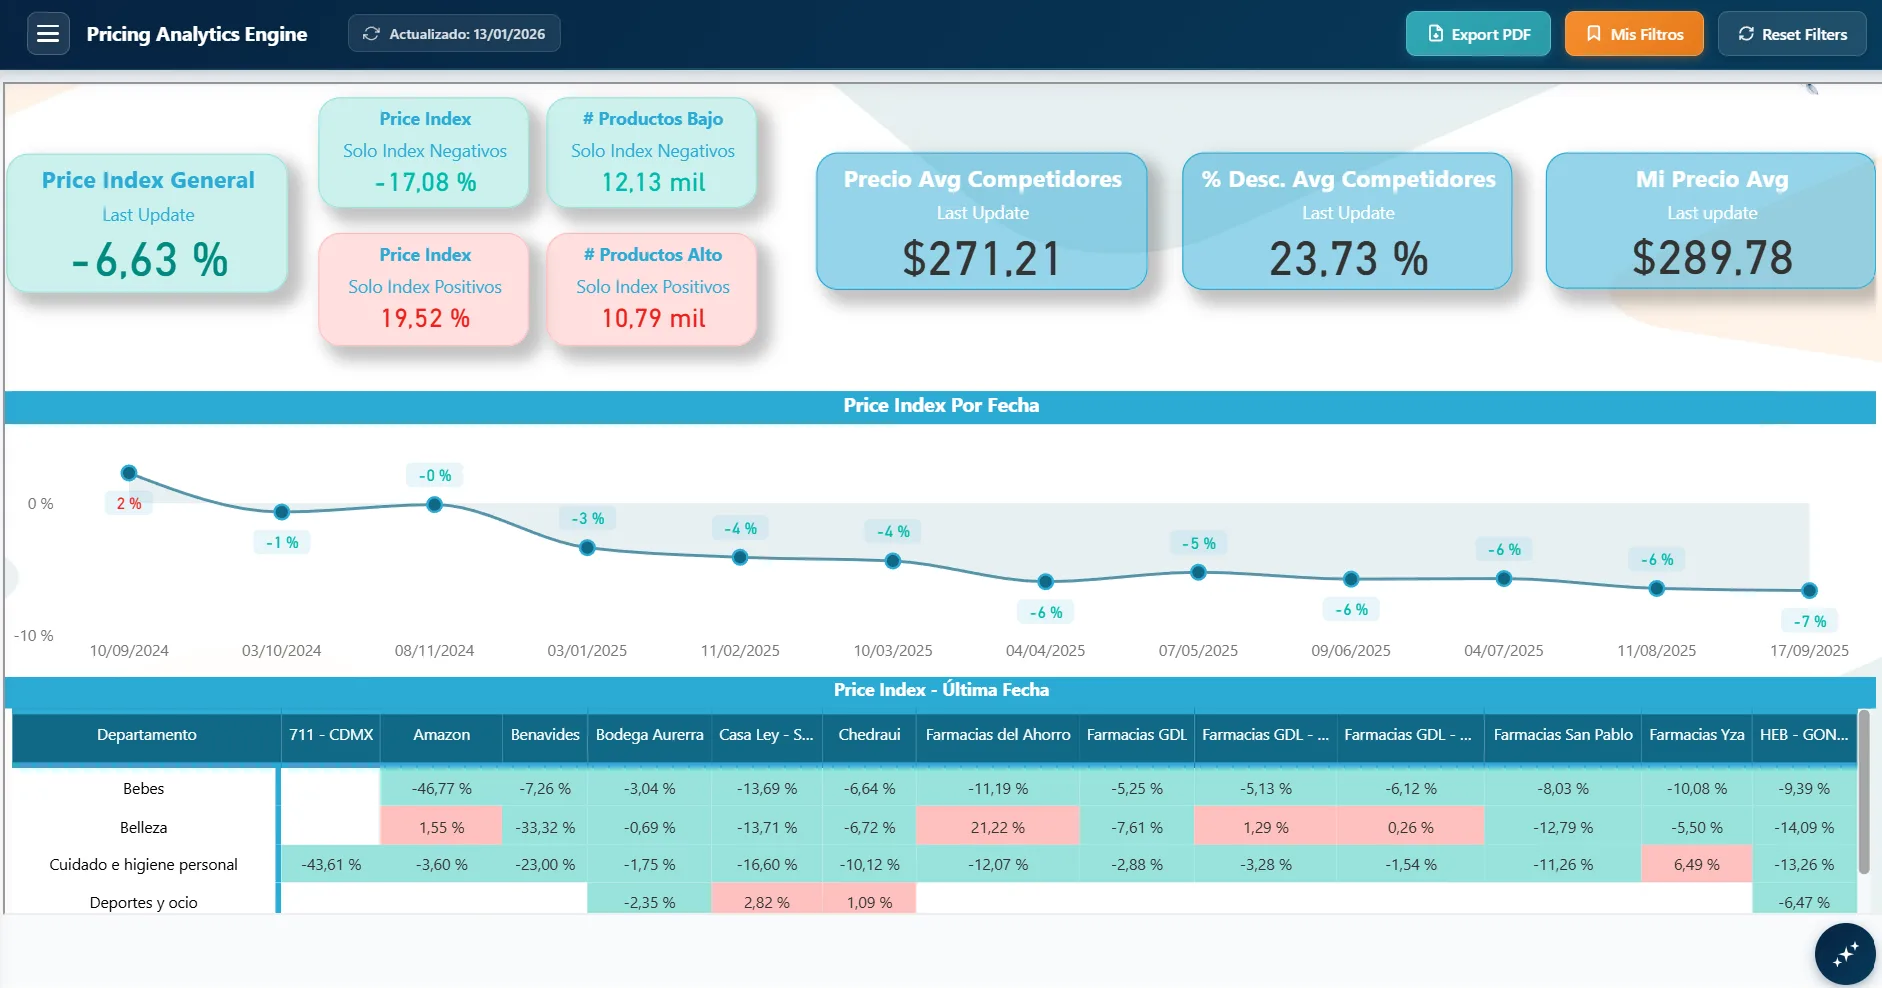Select the 03/10/2024 chart data point
Screen dimensions: 1882x988
point(282,512)
